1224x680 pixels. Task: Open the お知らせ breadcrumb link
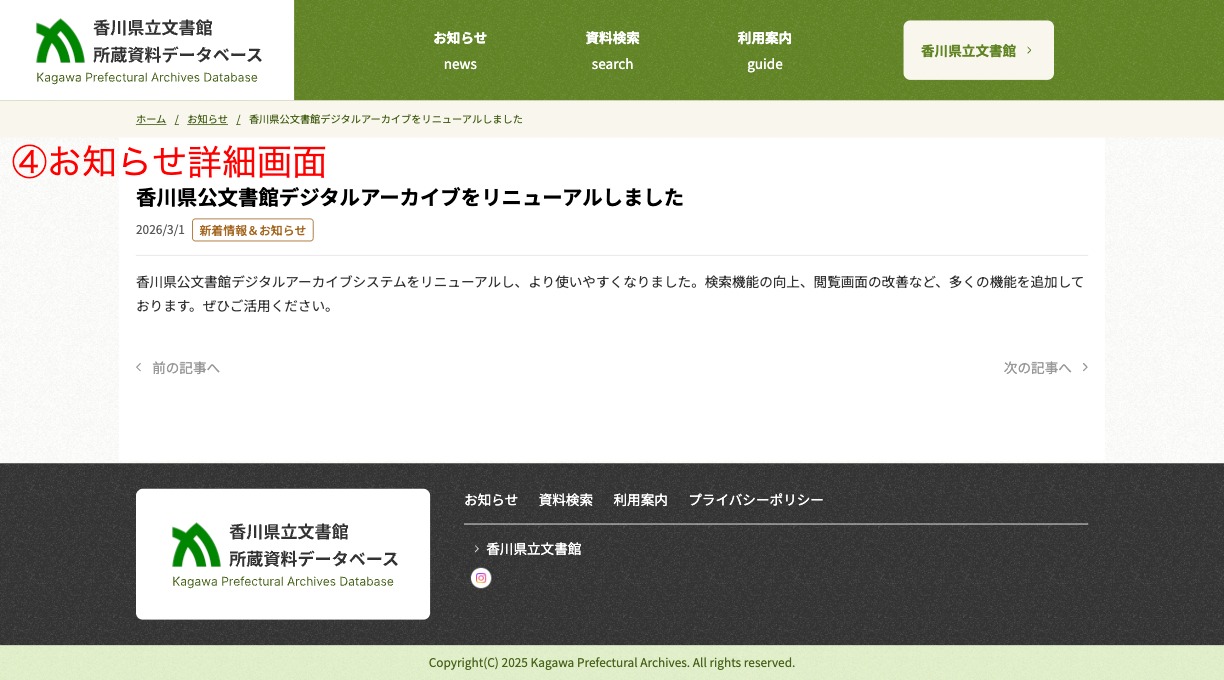[207, 119]
